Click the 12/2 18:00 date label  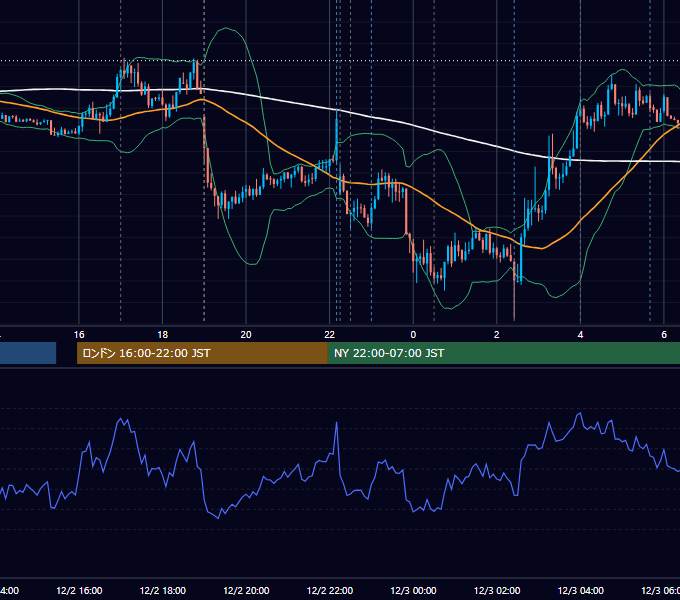tap(163, 590)
